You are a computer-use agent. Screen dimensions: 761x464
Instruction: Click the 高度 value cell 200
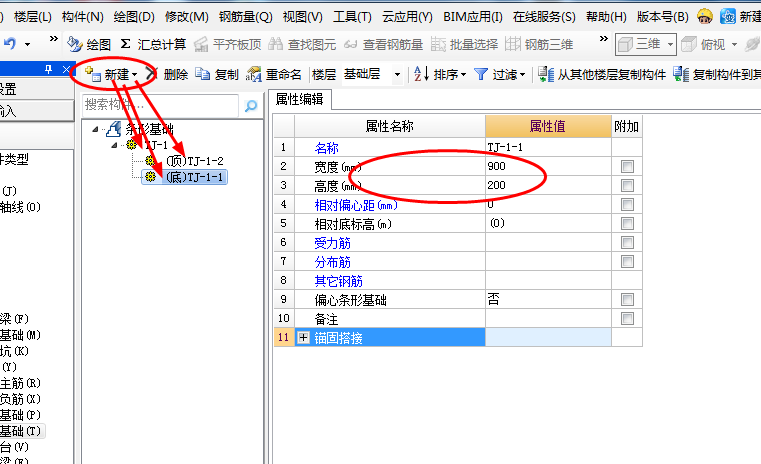548,185
